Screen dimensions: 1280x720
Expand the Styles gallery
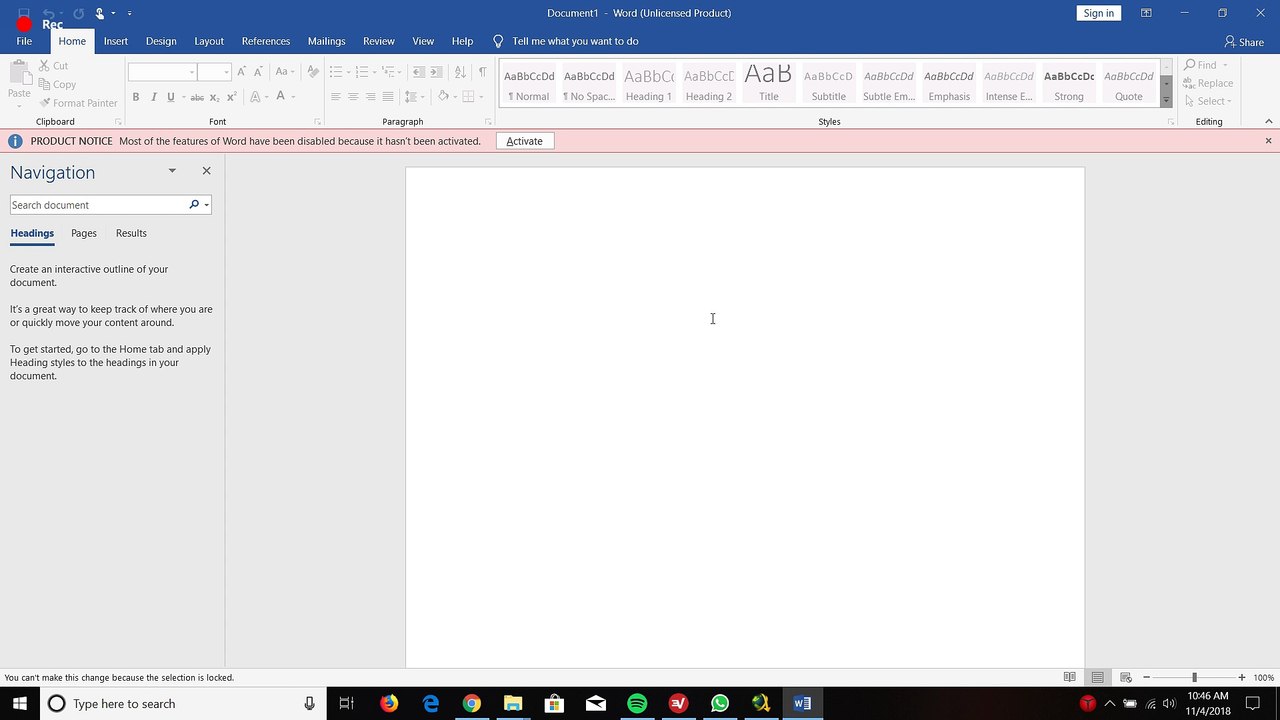click(x=1166, y=101)
